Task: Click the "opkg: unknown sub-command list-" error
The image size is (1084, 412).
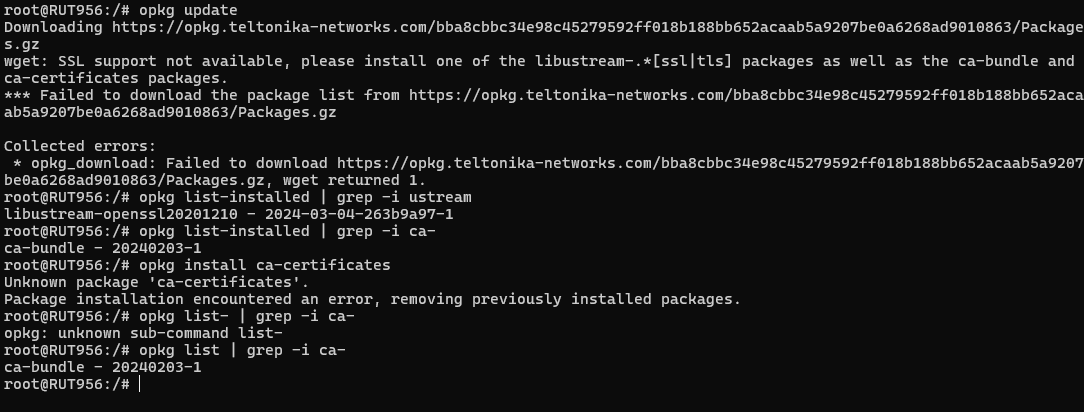Action: pyautogui.click(x=143, y=333)
